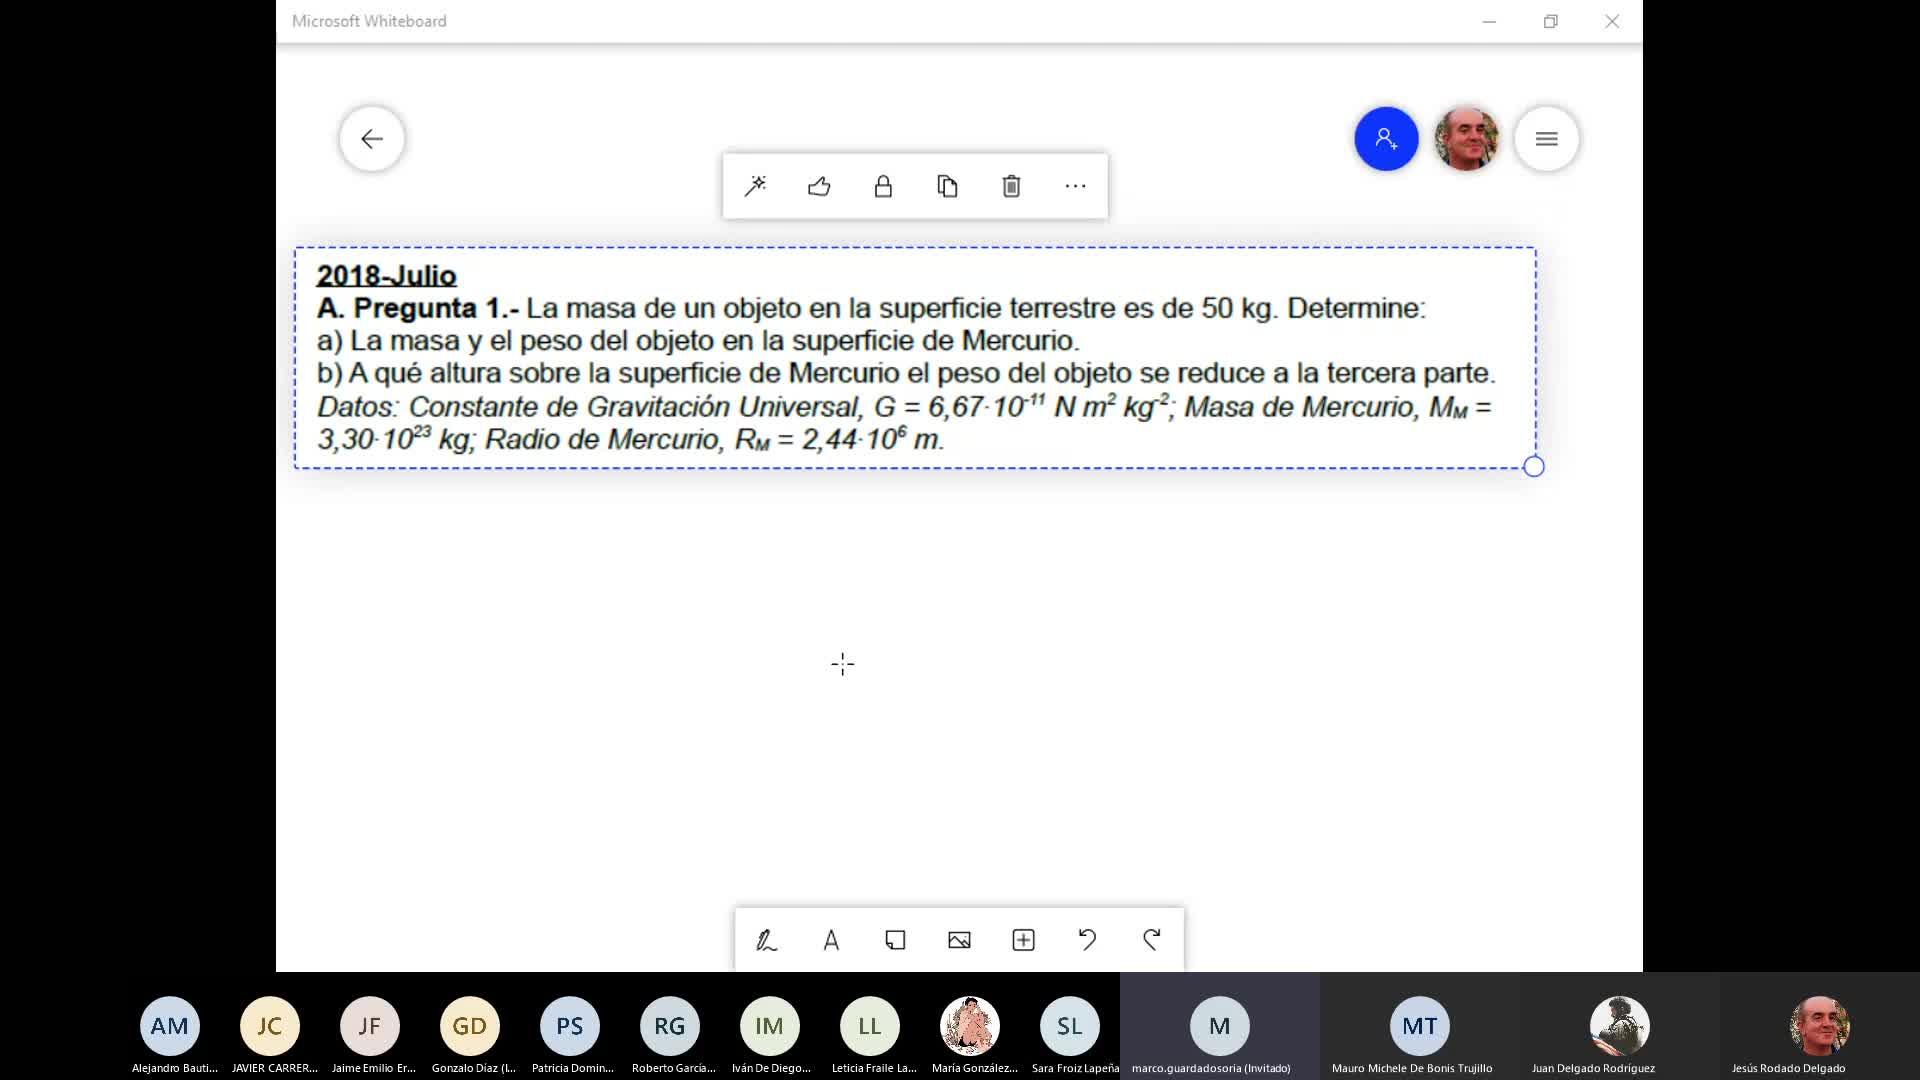Screen dimensions: 1920x1080
Task: Select participant avatar AM Alejandro
Action: coord(170,1026)
